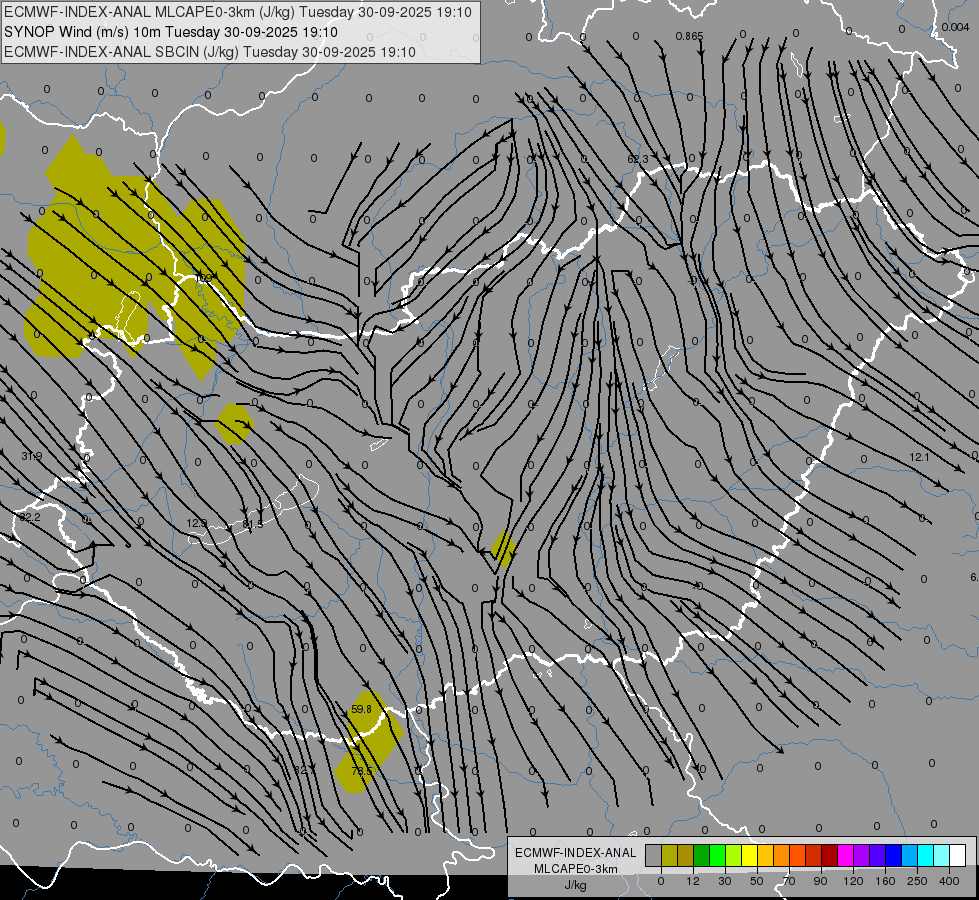Click the sky blue legend swatch
This screenshot has height=900, width=979.
tap(910, 856)
